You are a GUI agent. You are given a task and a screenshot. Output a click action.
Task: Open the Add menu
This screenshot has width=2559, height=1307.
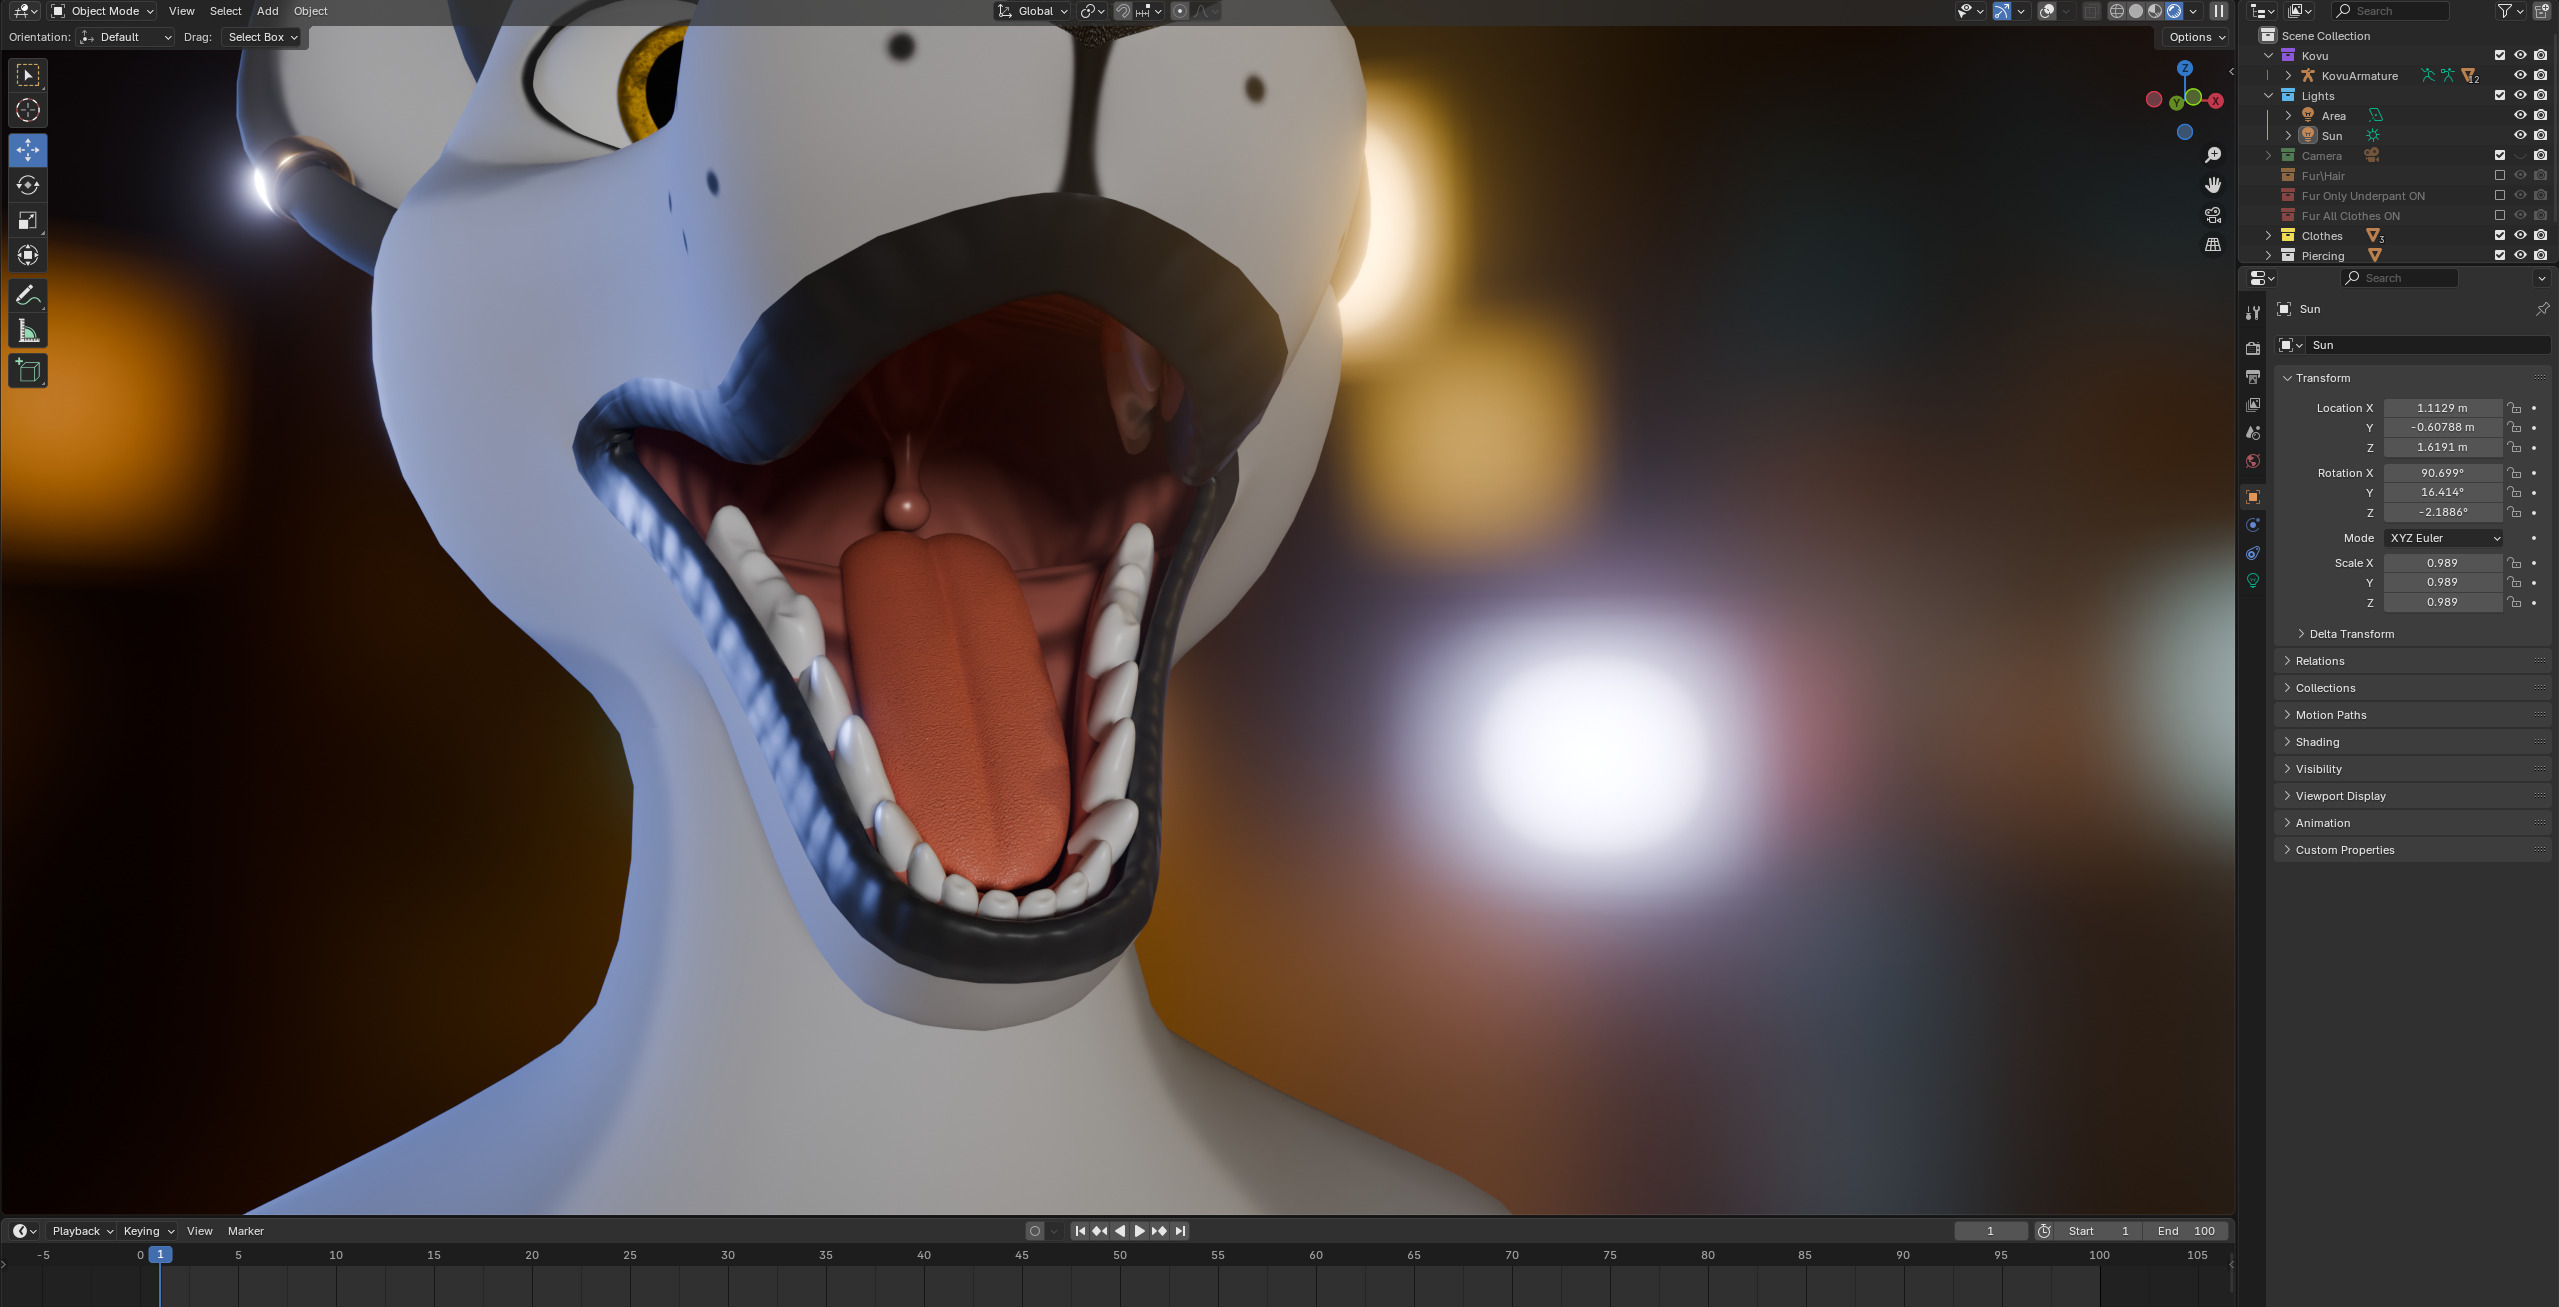click(x=267, y=11)
